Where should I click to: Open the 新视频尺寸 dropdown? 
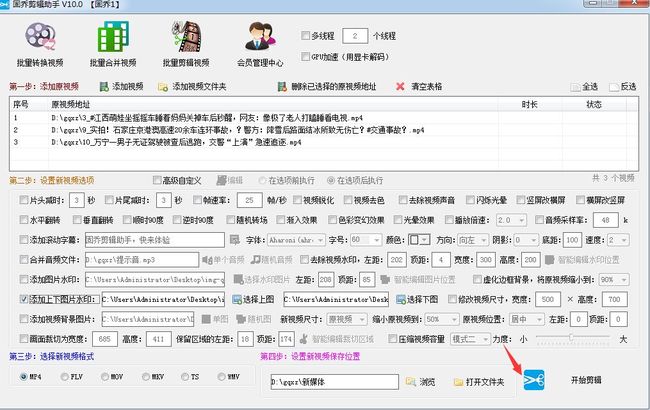[x=347, y=319]
